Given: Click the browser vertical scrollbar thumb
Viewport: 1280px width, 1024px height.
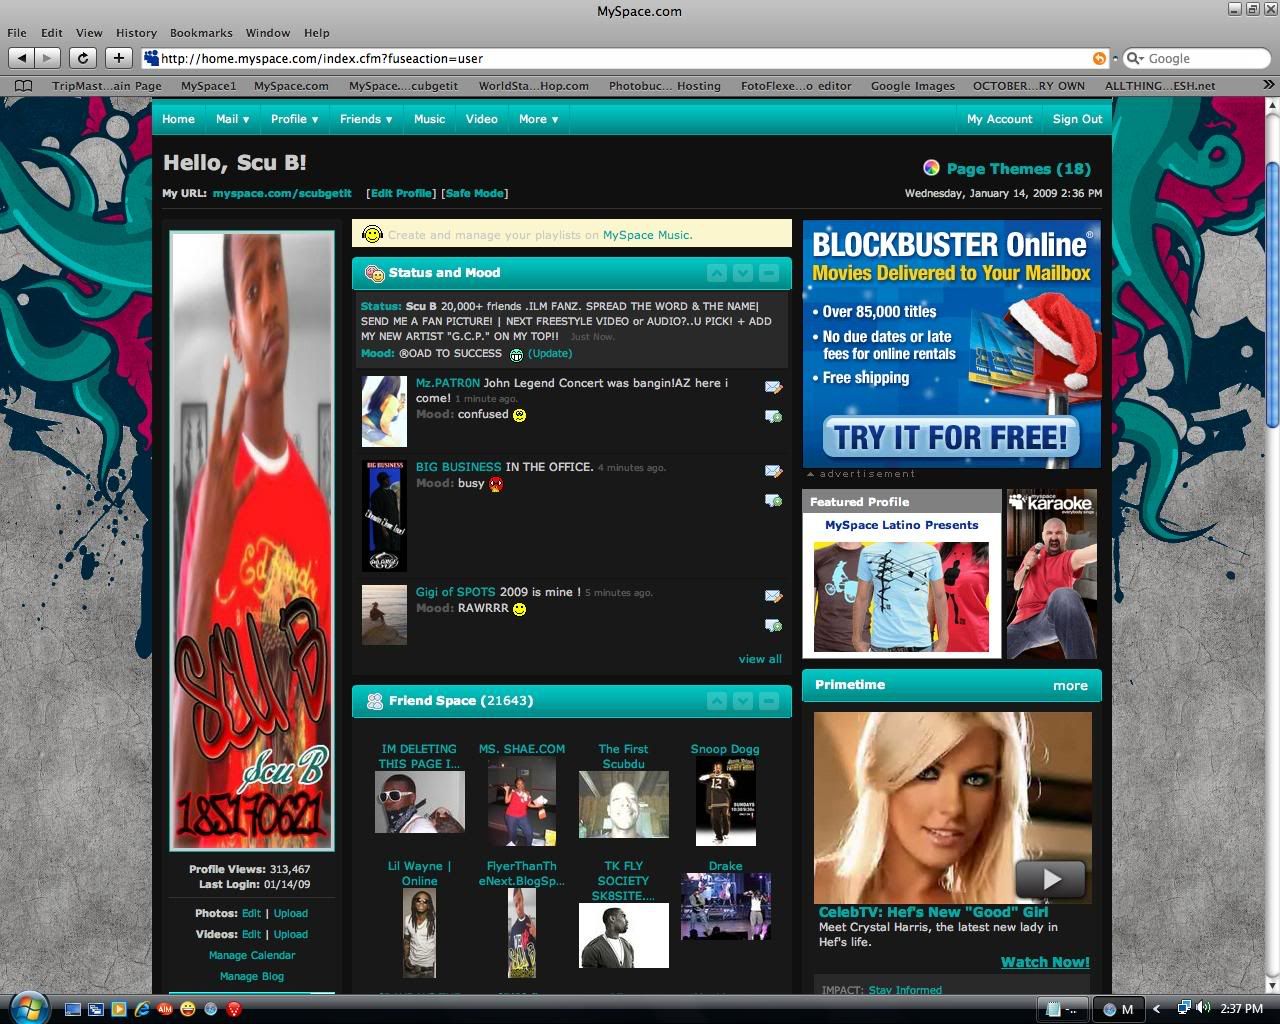Looking at the screenshot, I should pyautogui.click(x=1272, y=295).
